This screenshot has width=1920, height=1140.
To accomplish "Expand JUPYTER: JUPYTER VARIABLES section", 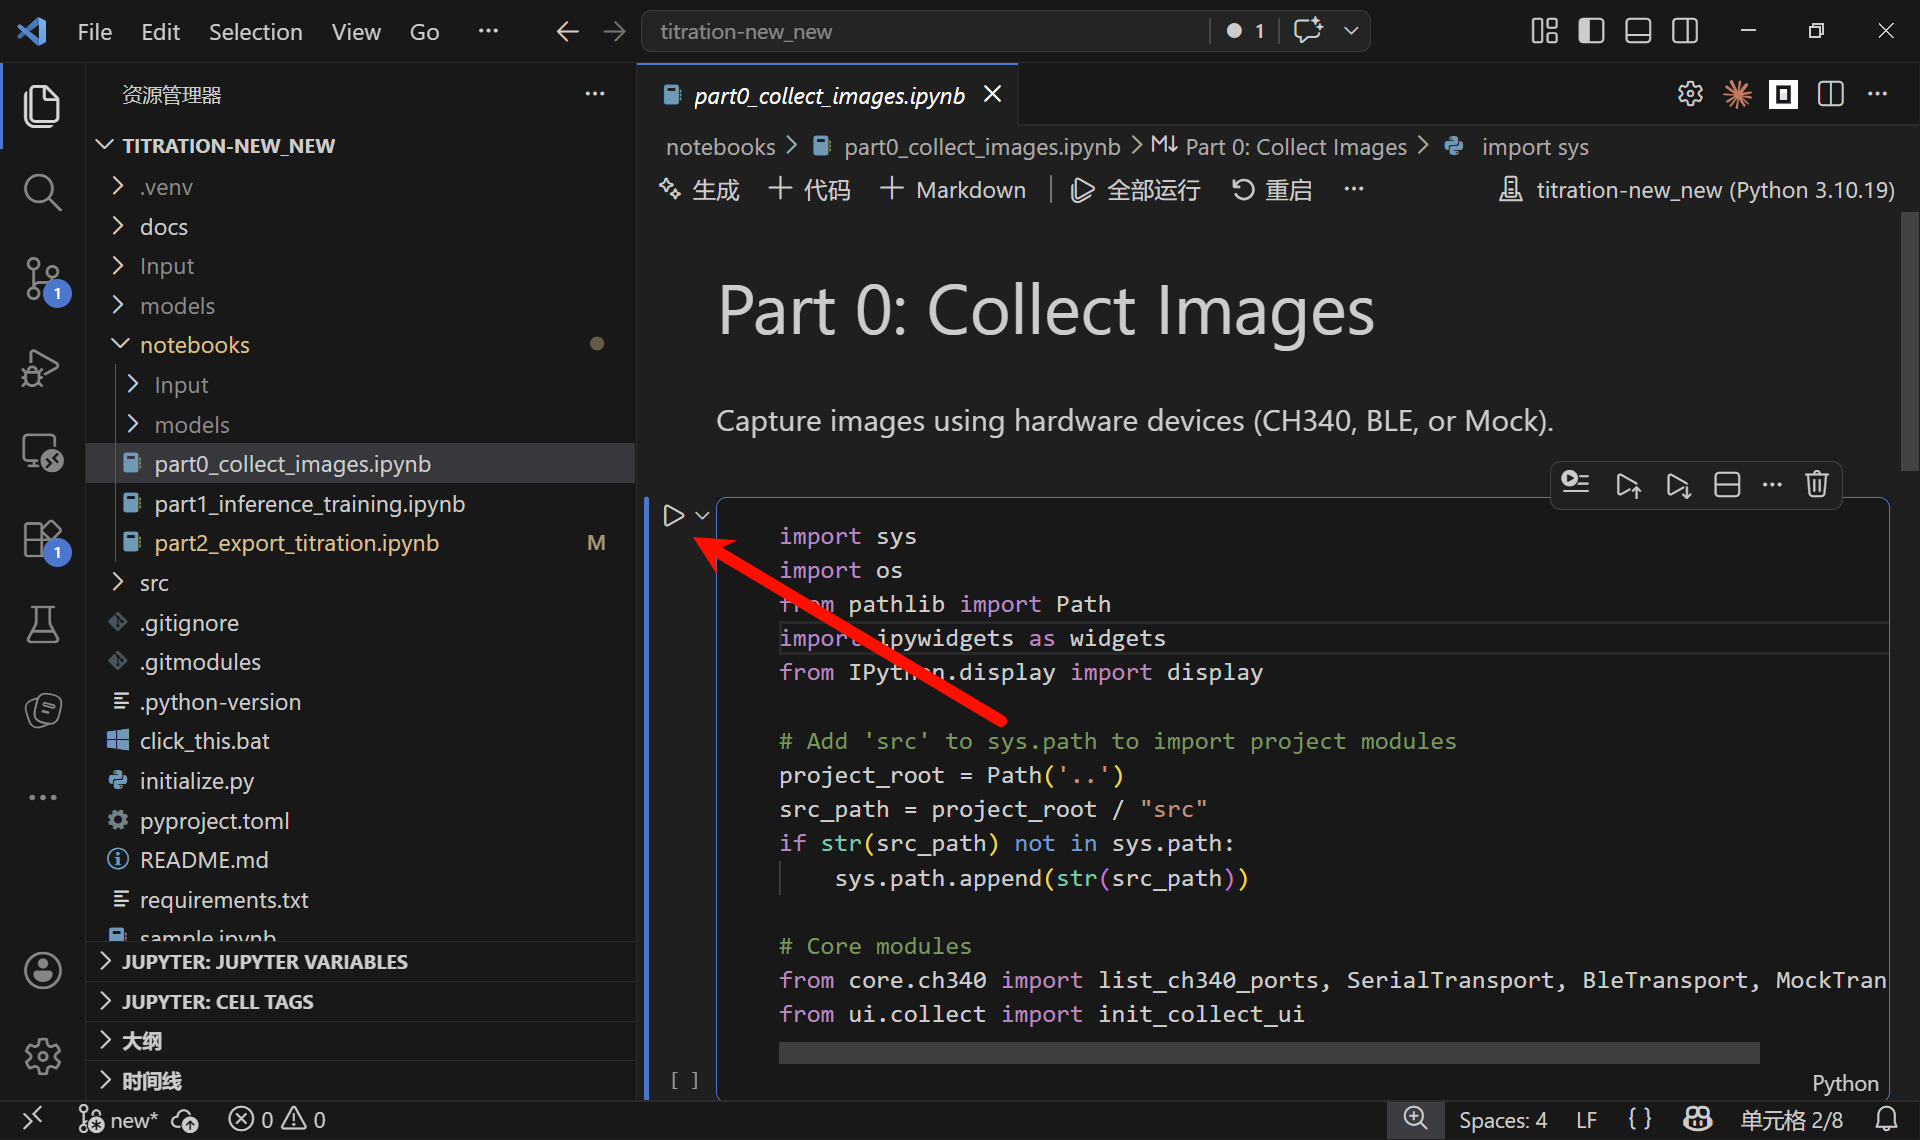I will tap(360, 962).
